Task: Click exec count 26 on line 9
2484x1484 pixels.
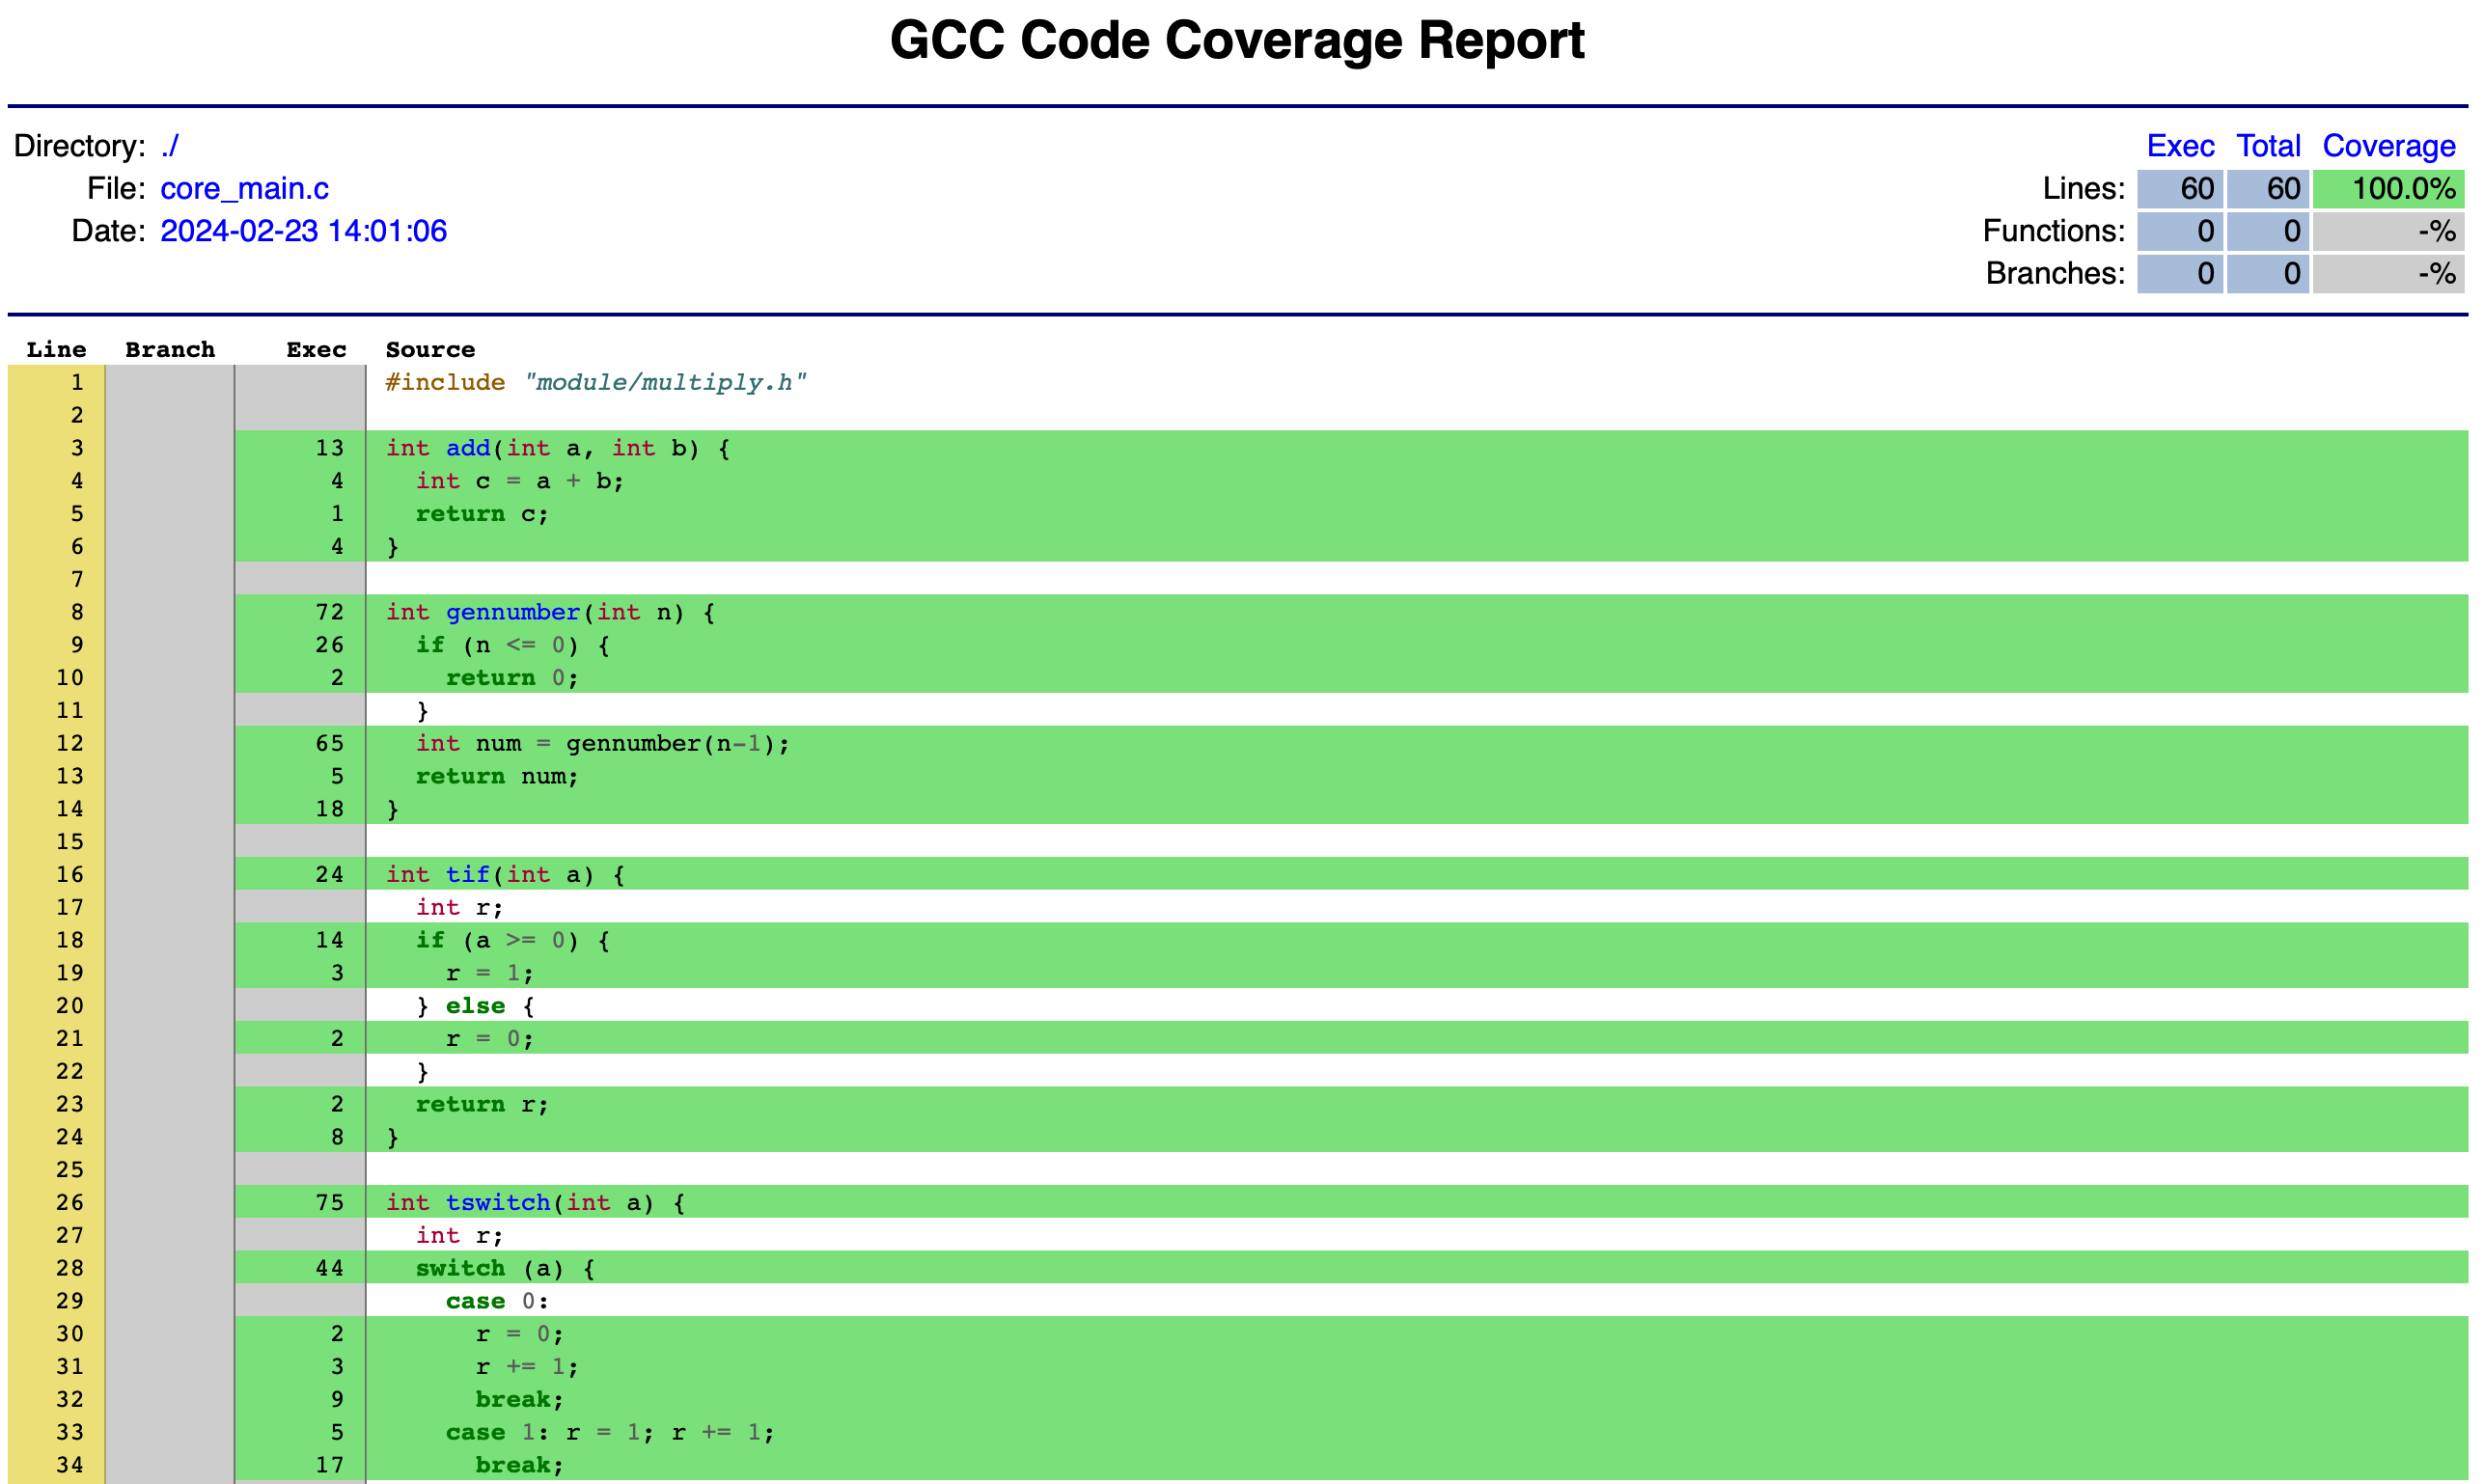Action: coord(329,645)
